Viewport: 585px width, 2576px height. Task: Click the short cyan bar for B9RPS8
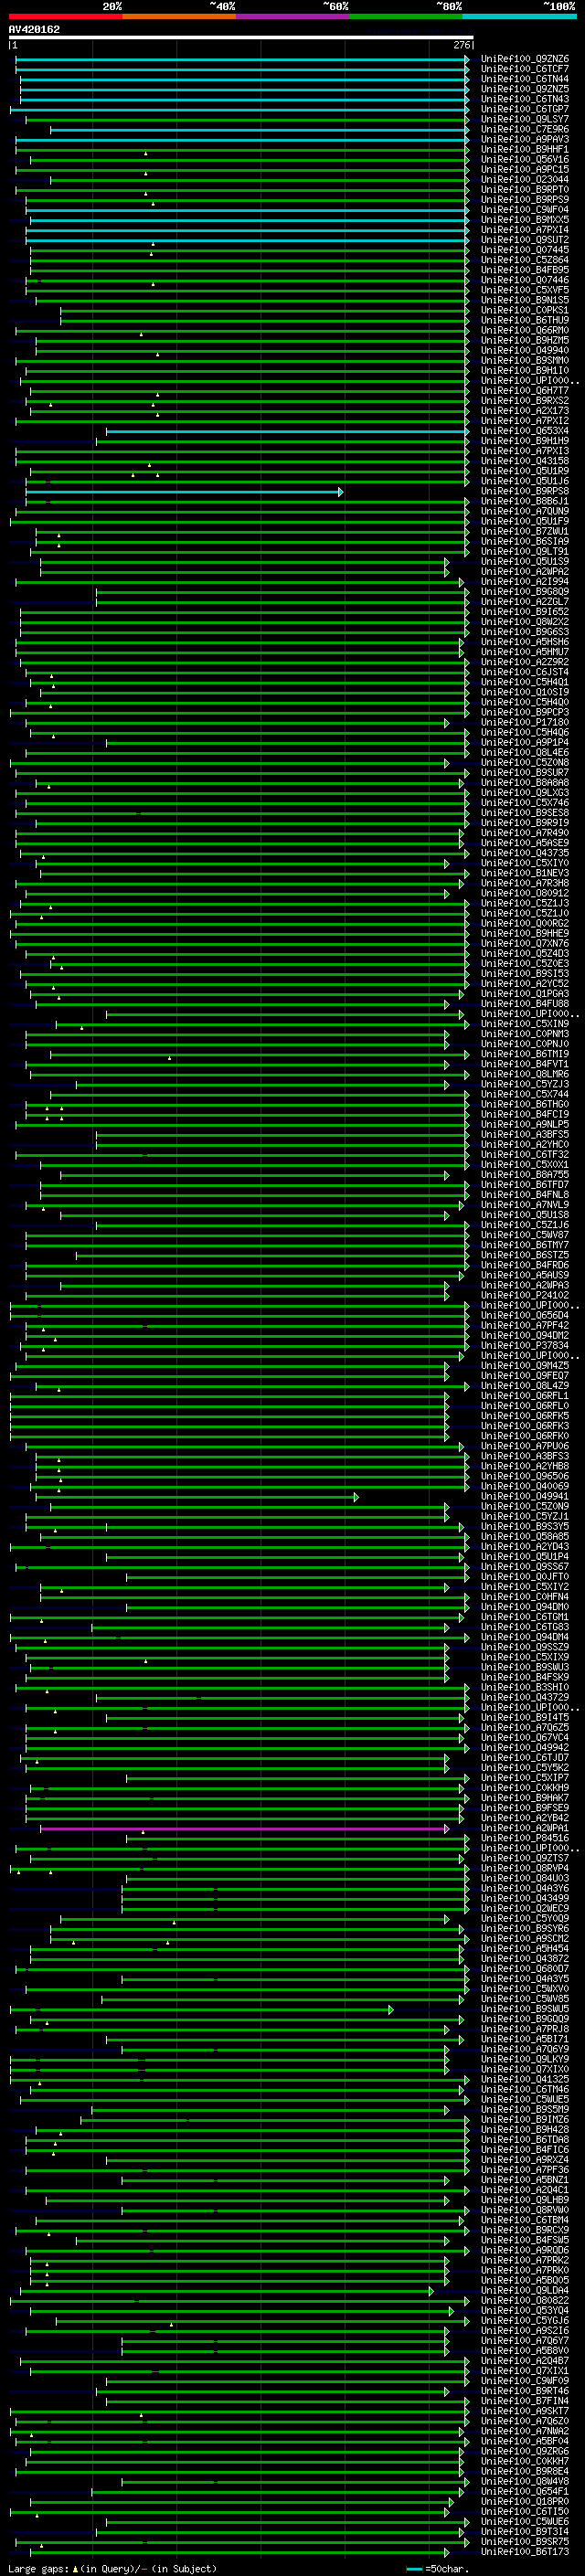184,492
